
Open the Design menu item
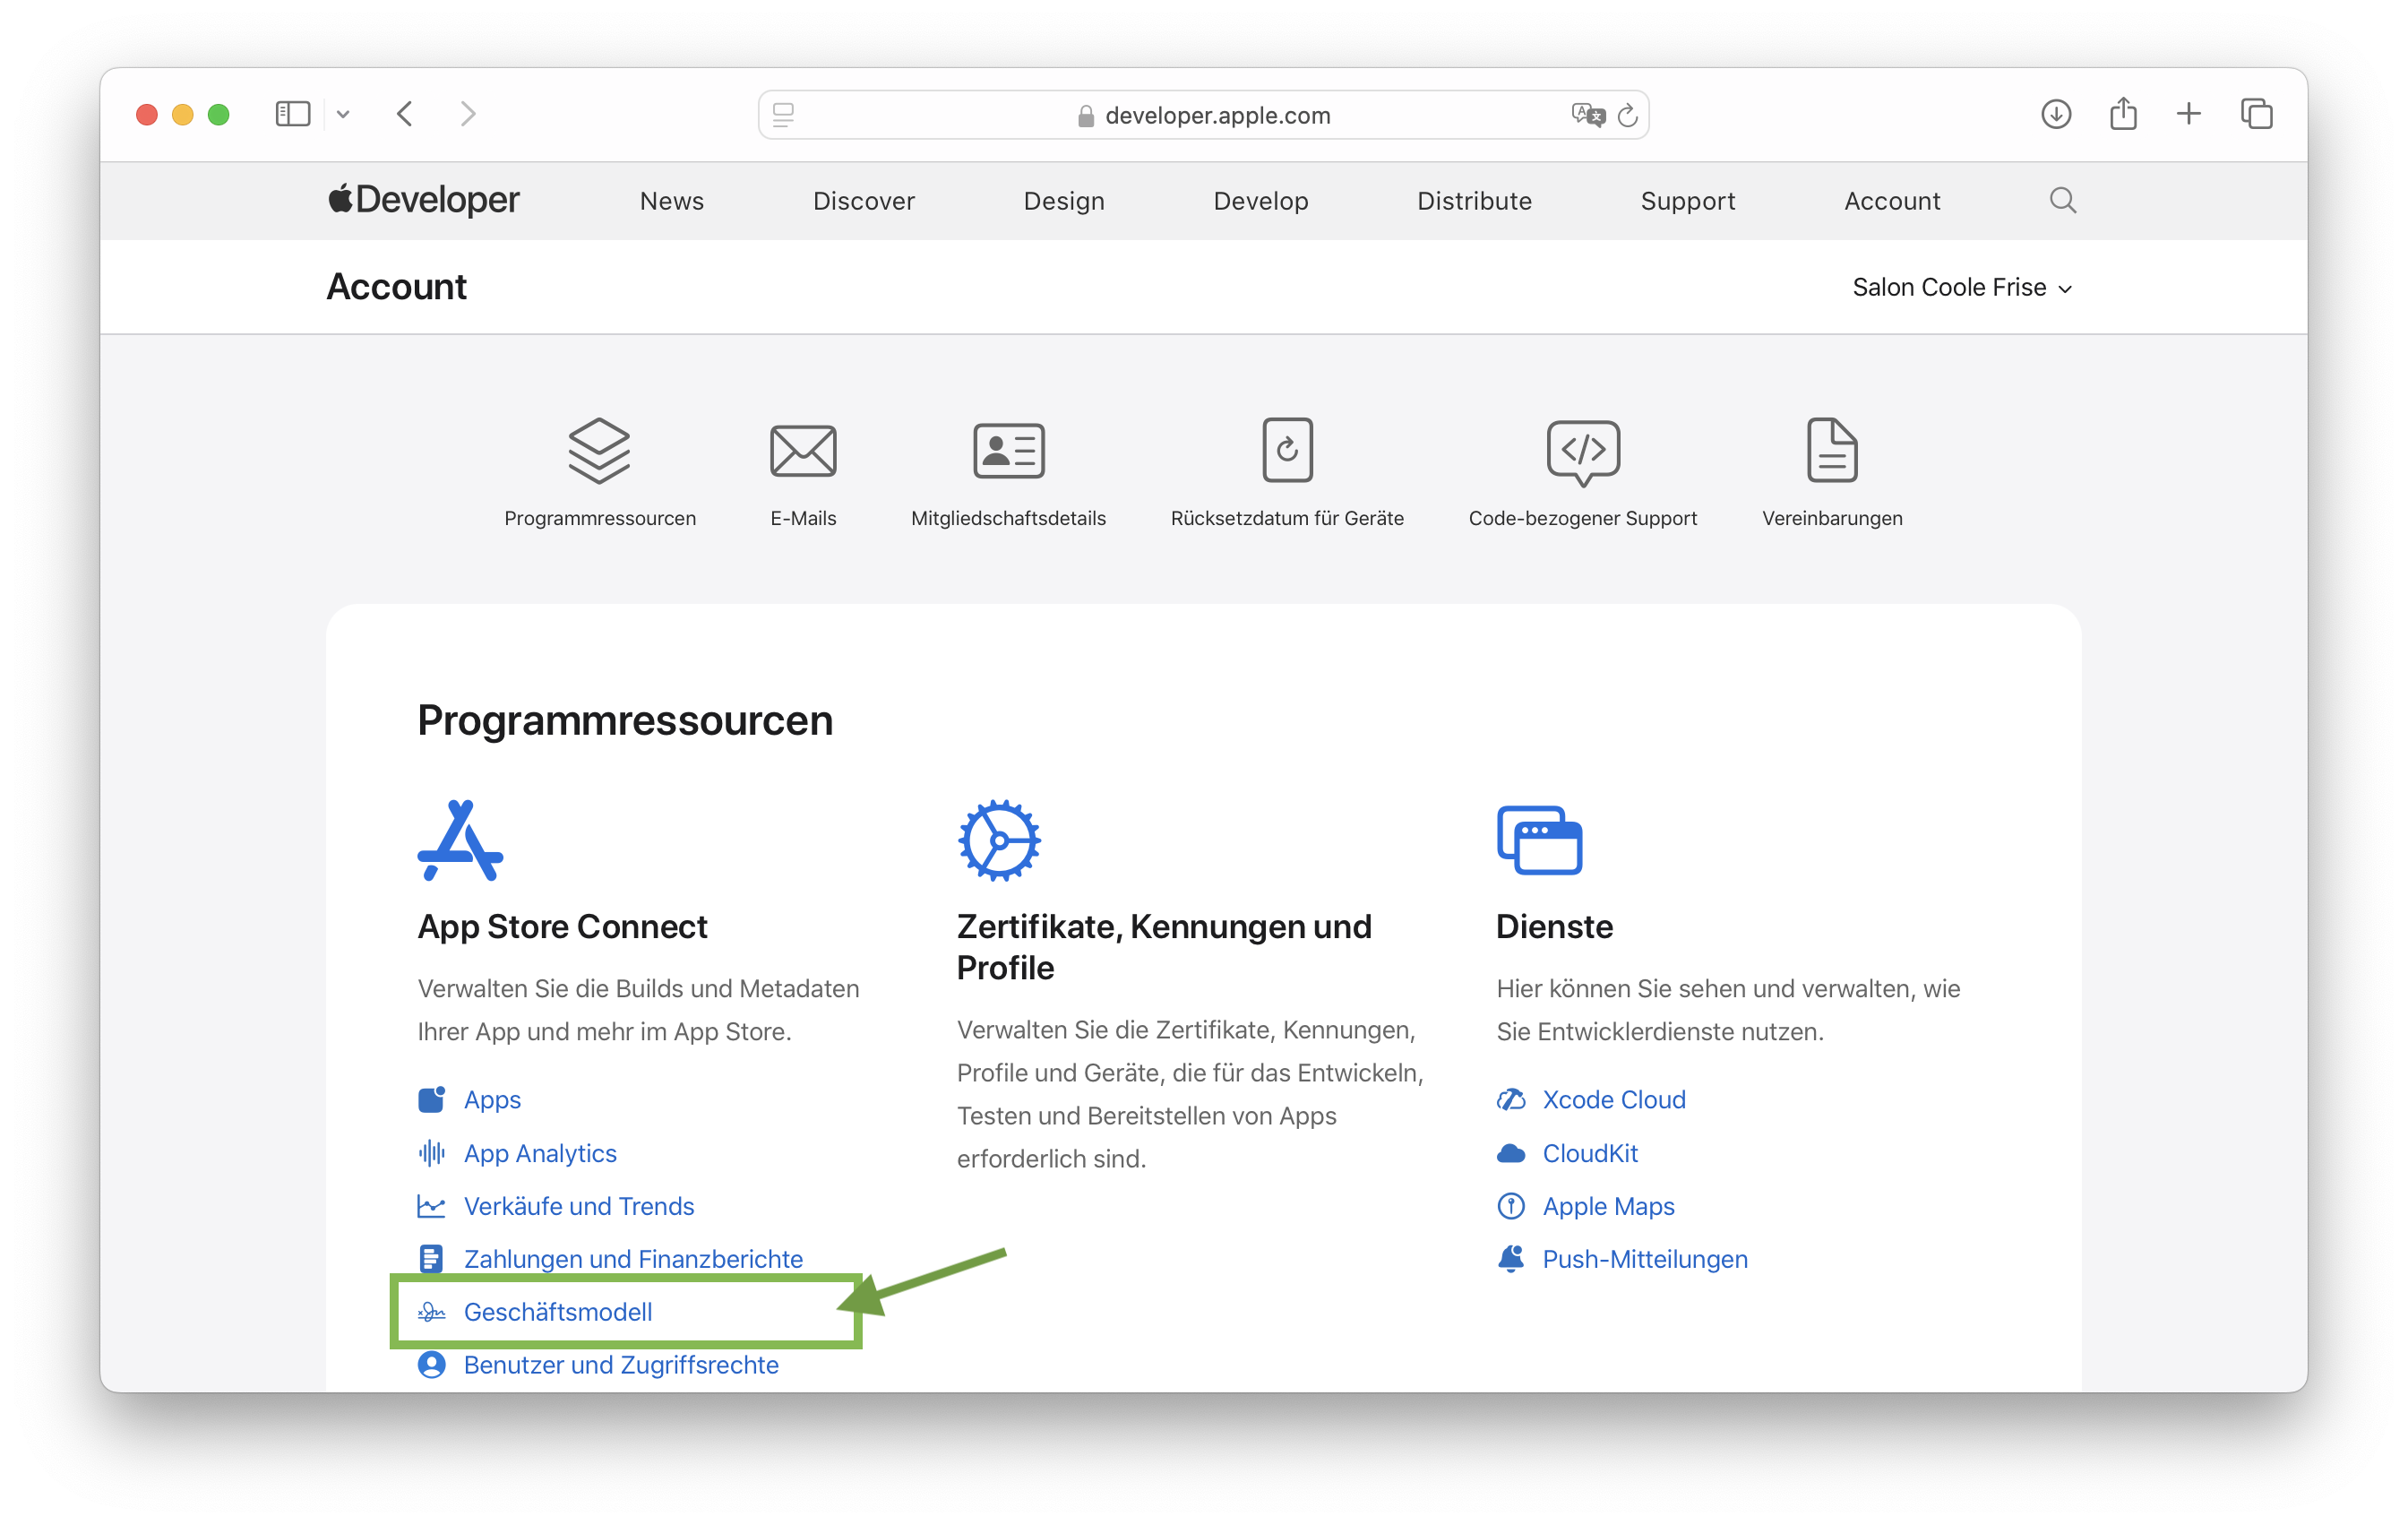tap(1064, 201)
